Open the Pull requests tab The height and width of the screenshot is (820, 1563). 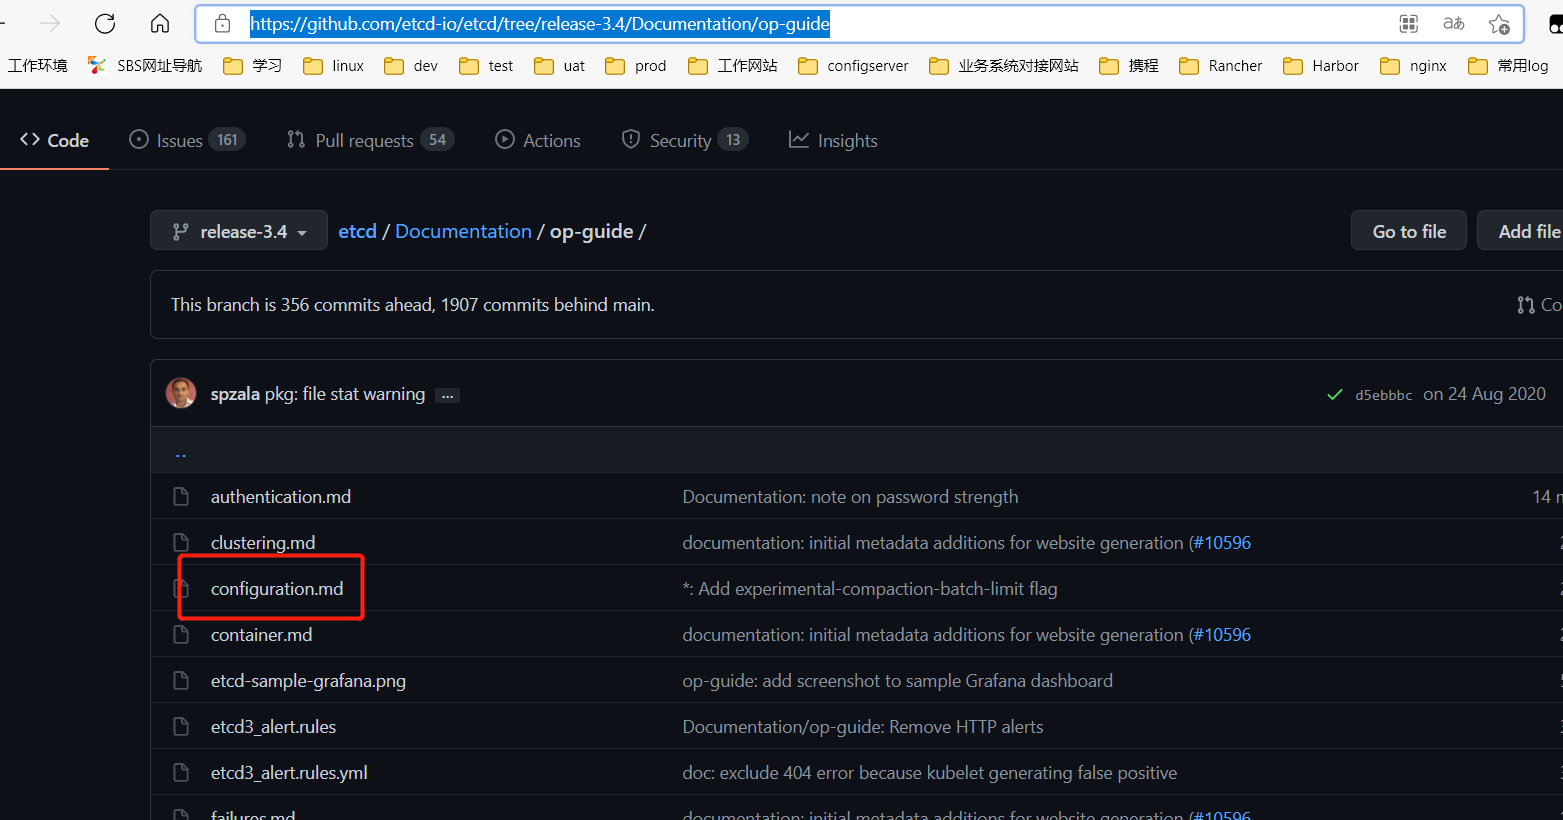(370, 141)
